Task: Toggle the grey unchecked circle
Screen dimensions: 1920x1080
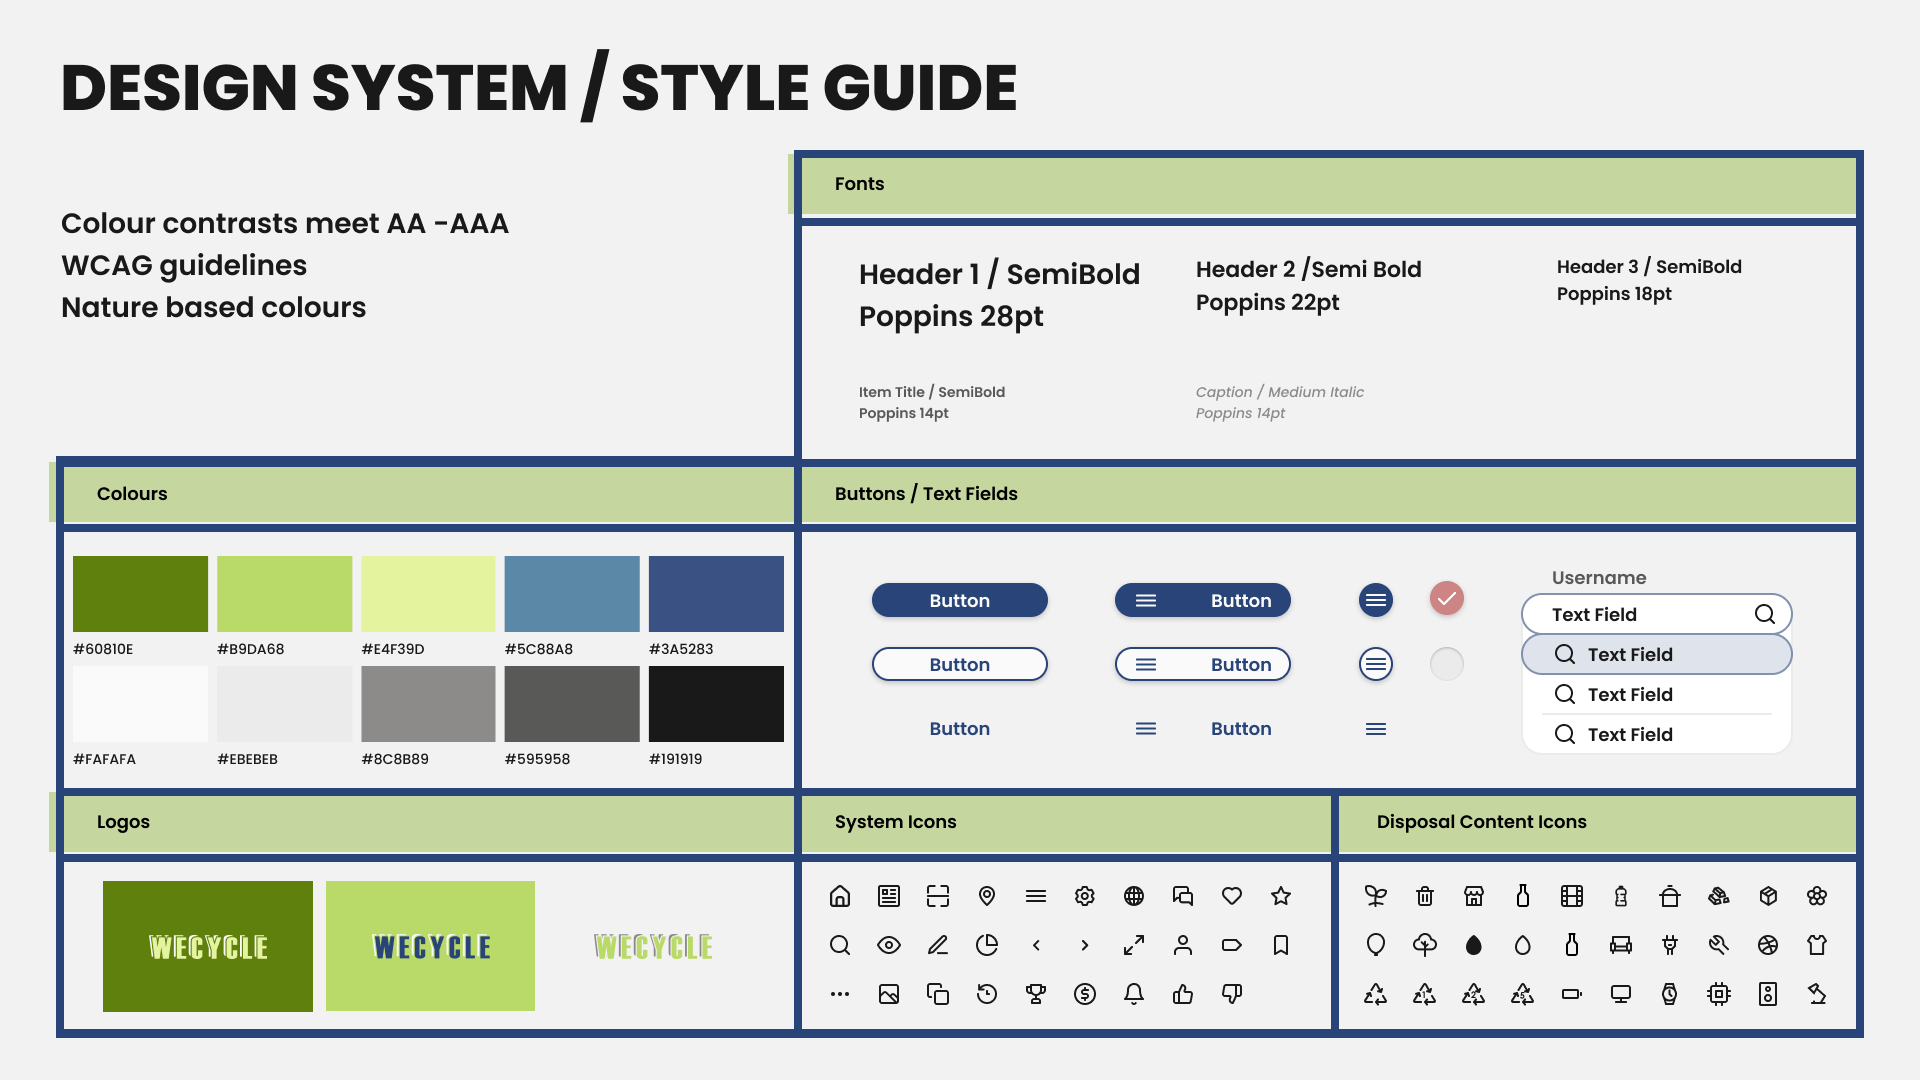Action: [1447, 664]
